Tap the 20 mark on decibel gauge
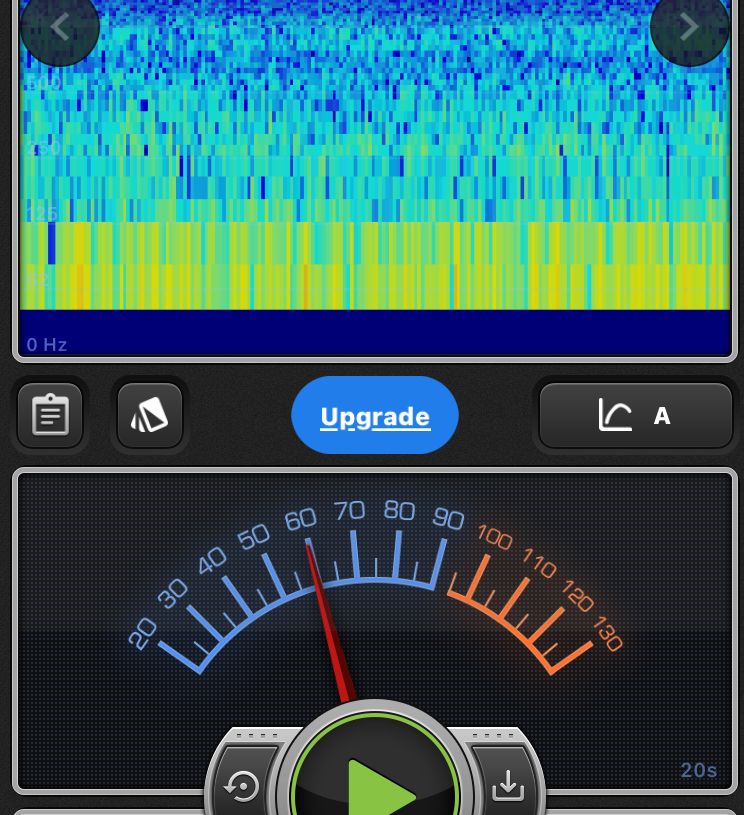 (x=143, y=632)
